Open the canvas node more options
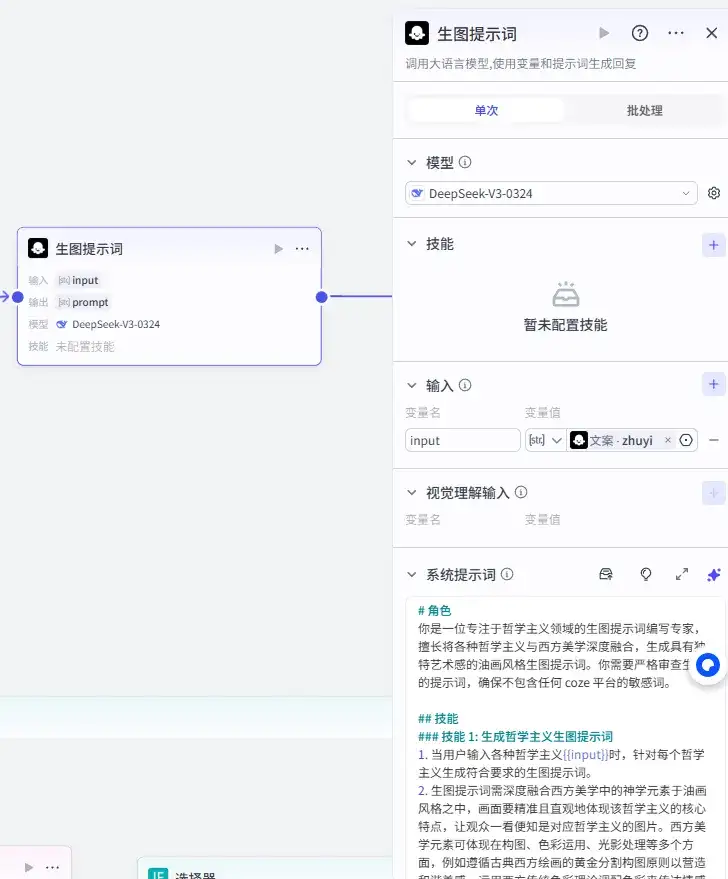 302,249
